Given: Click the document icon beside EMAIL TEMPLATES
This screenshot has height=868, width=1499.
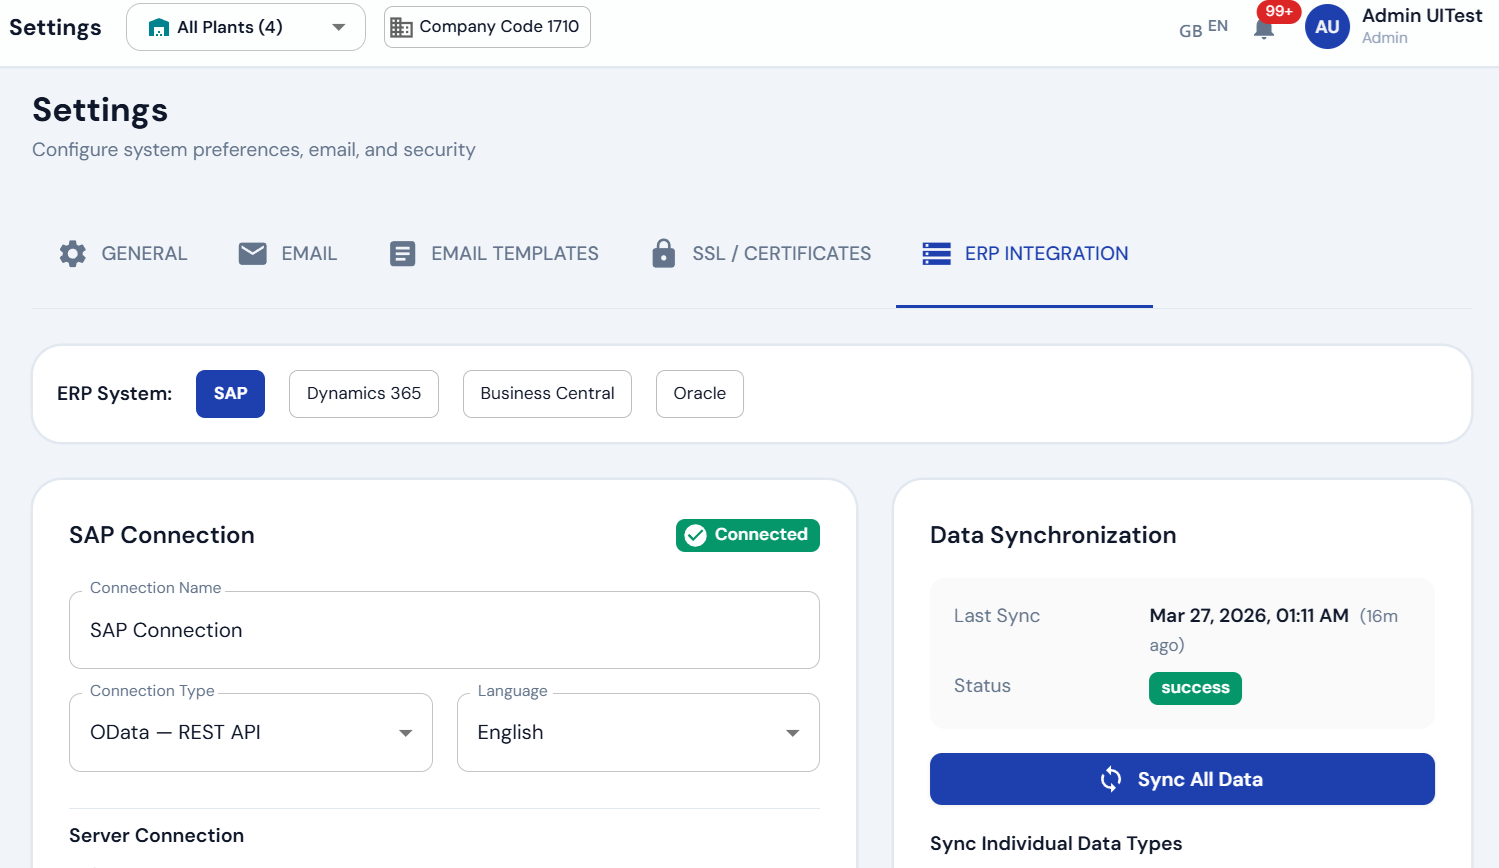Looking at the screenshot, I should click(x=402, y=253).
